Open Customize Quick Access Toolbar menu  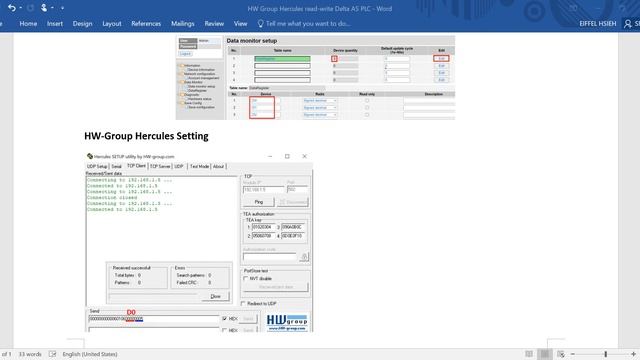pyautogui.click(x=62, y=8)
